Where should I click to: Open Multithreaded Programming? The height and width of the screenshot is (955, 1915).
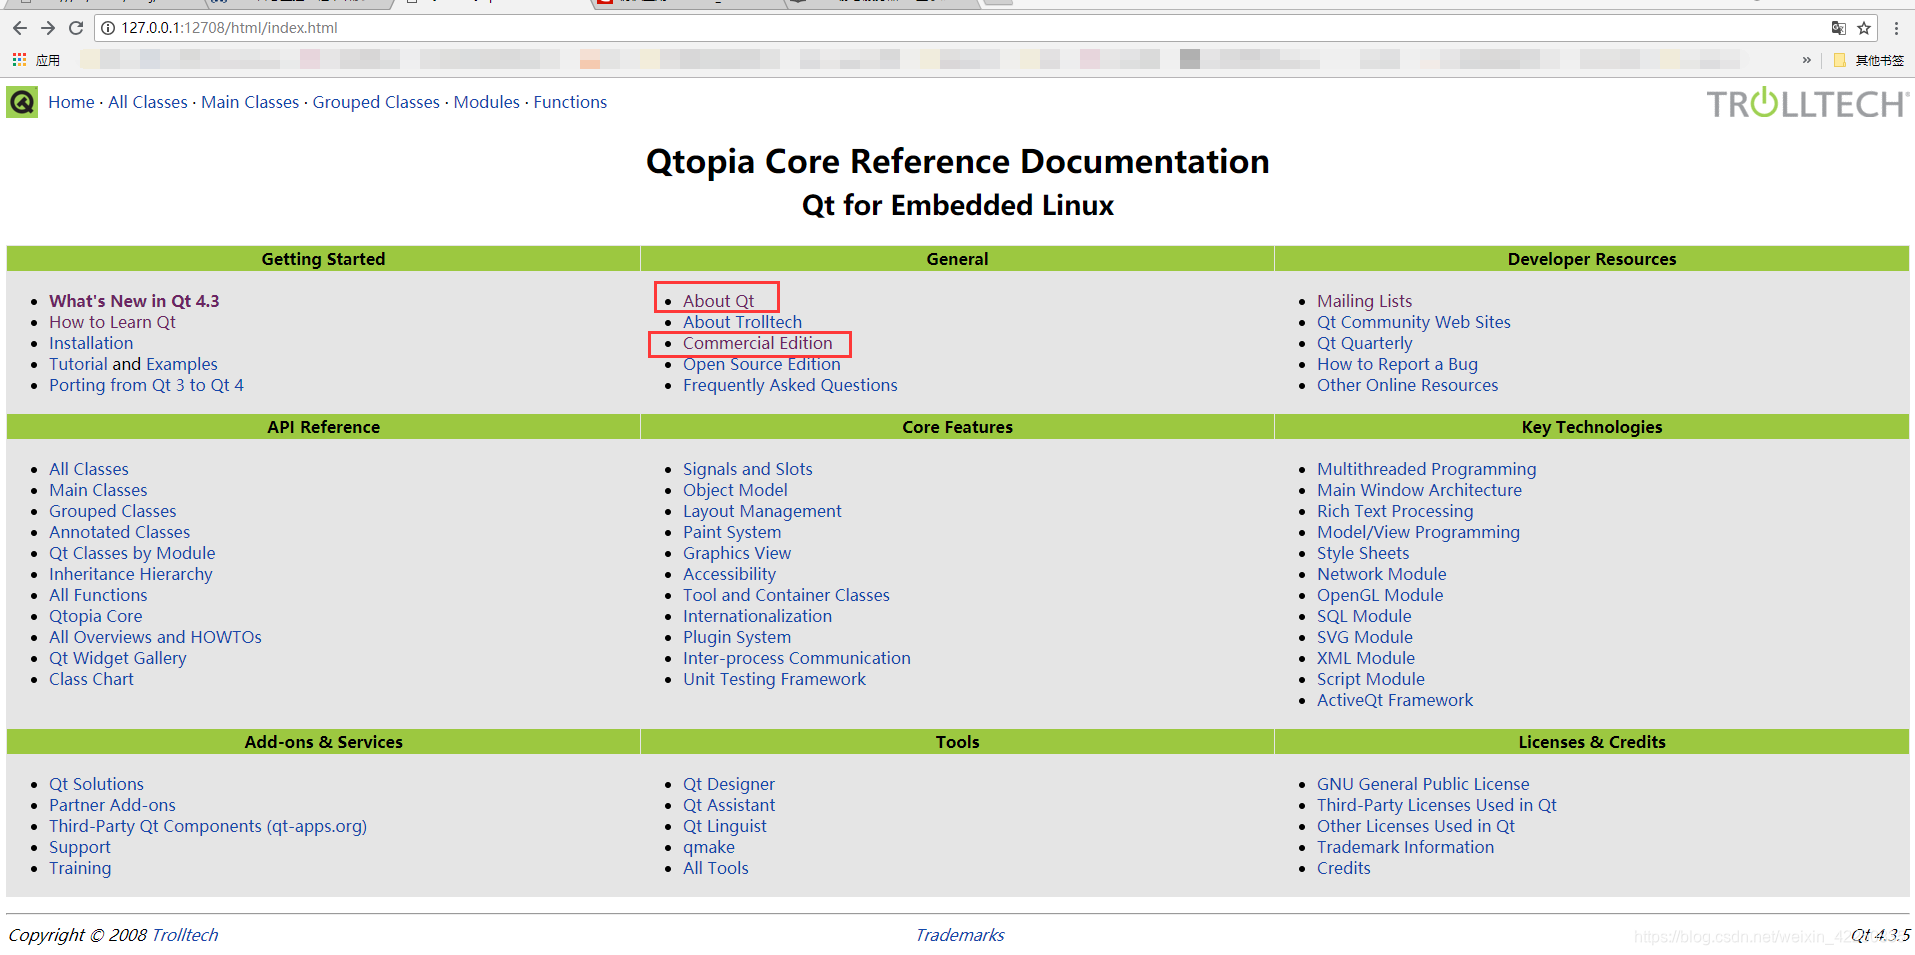tap(1426, 469)
